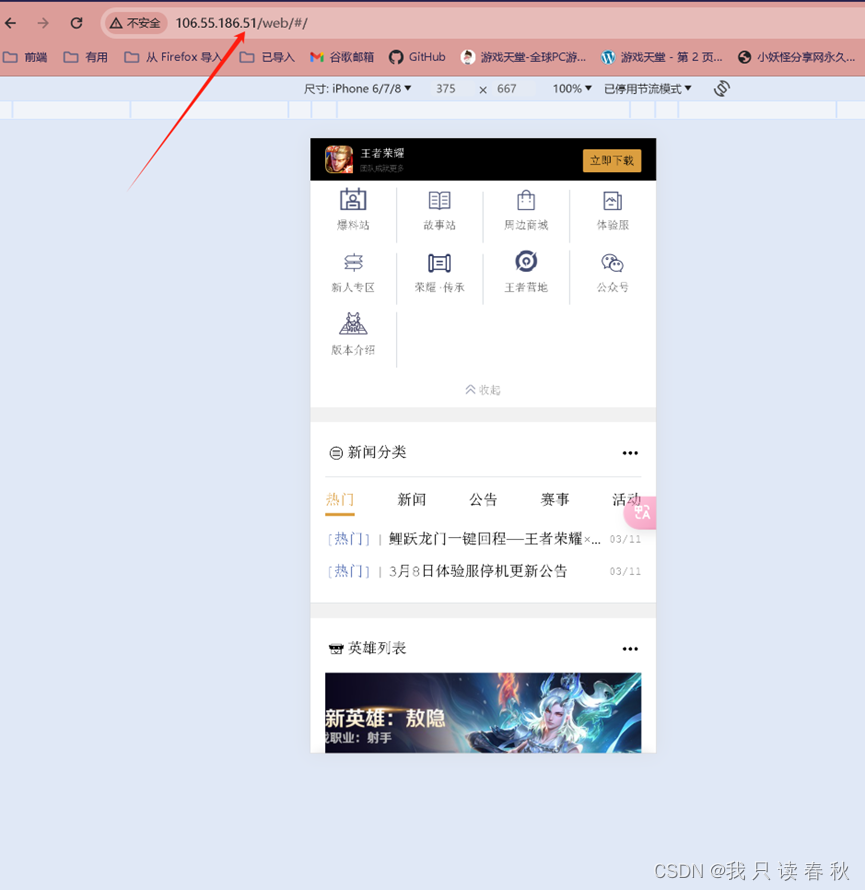
Task: Click the 立即下载 download button
Action: coord(612,159)
